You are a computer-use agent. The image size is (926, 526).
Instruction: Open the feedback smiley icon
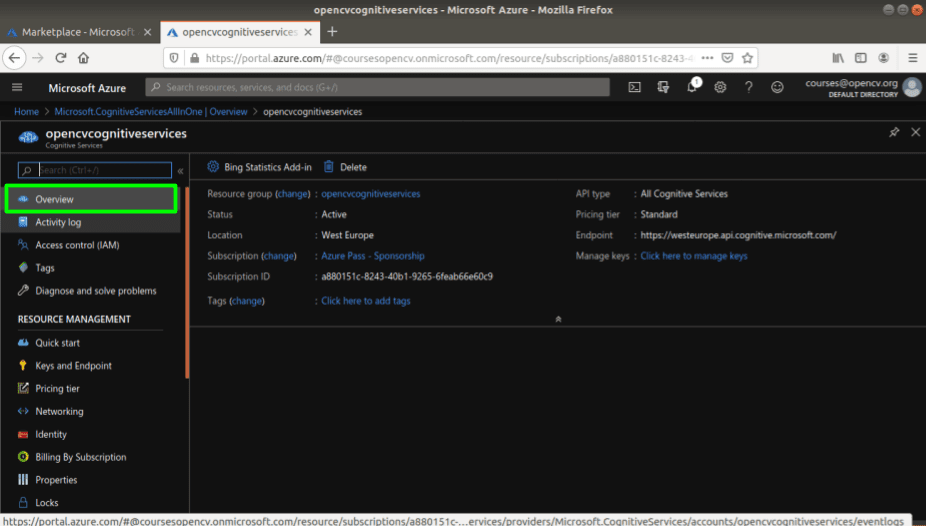(x=777, y=87)
